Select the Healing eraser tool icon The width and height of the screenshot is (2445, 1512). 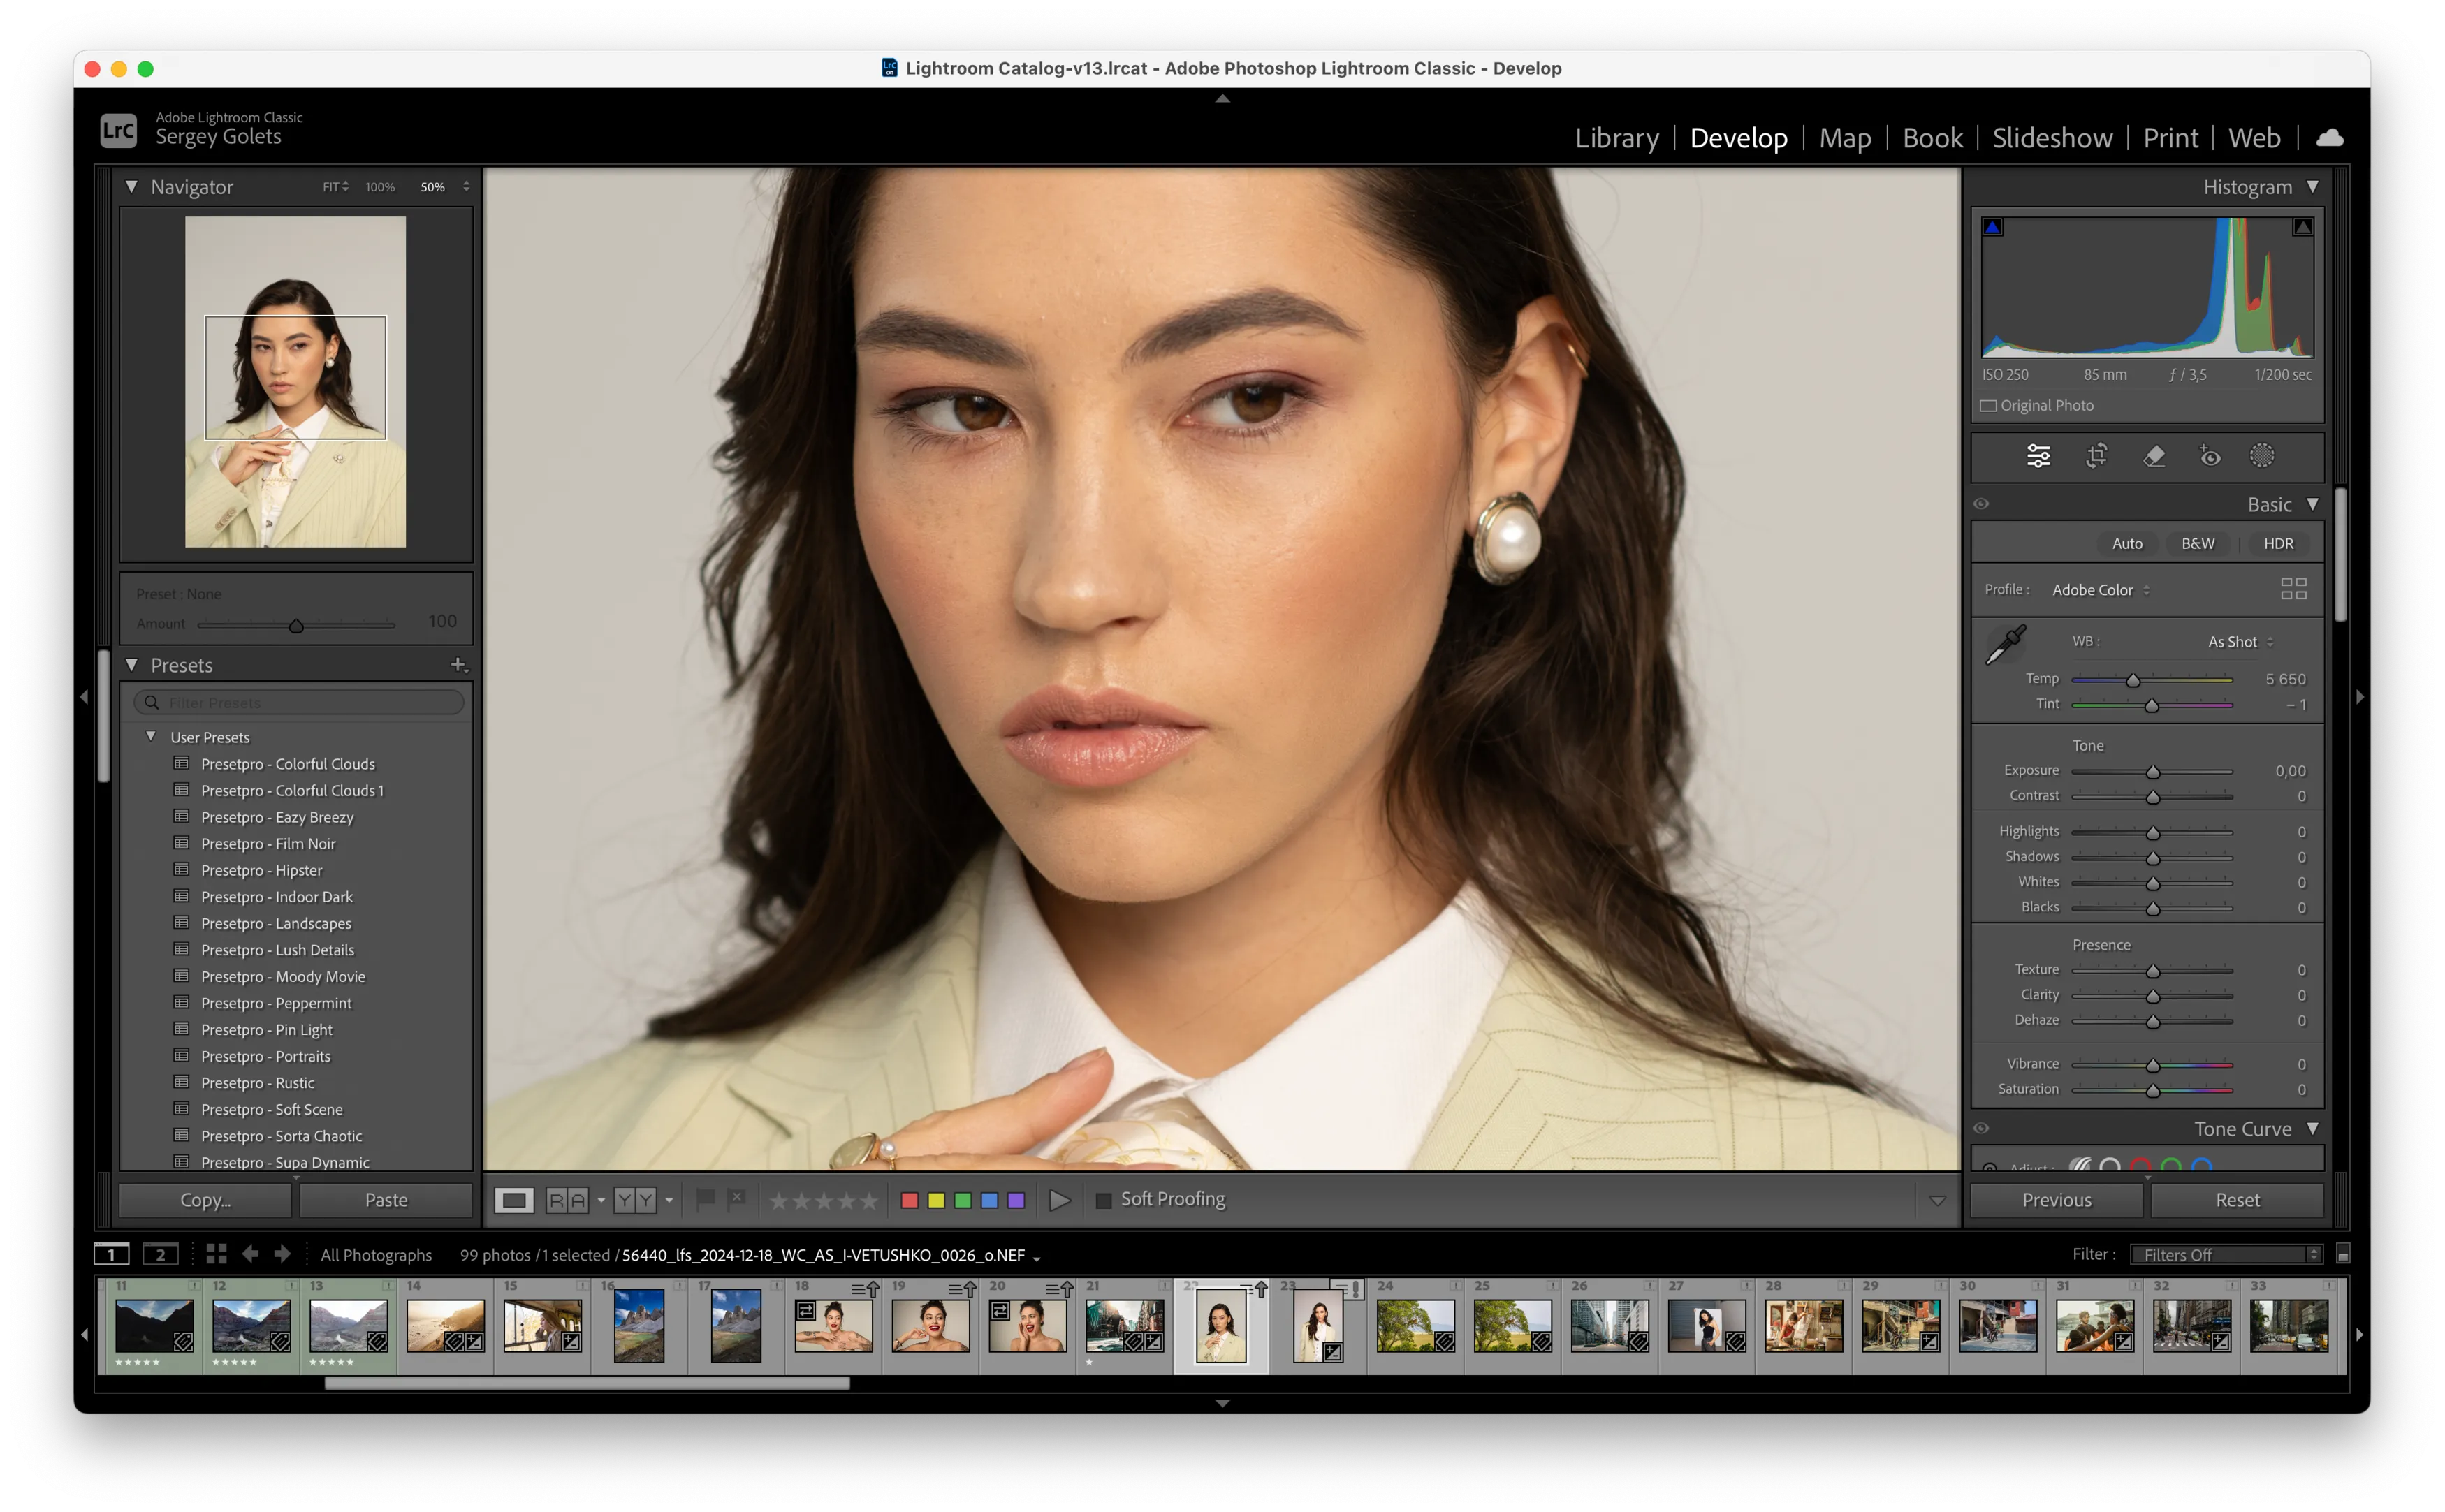(2154, 456)
